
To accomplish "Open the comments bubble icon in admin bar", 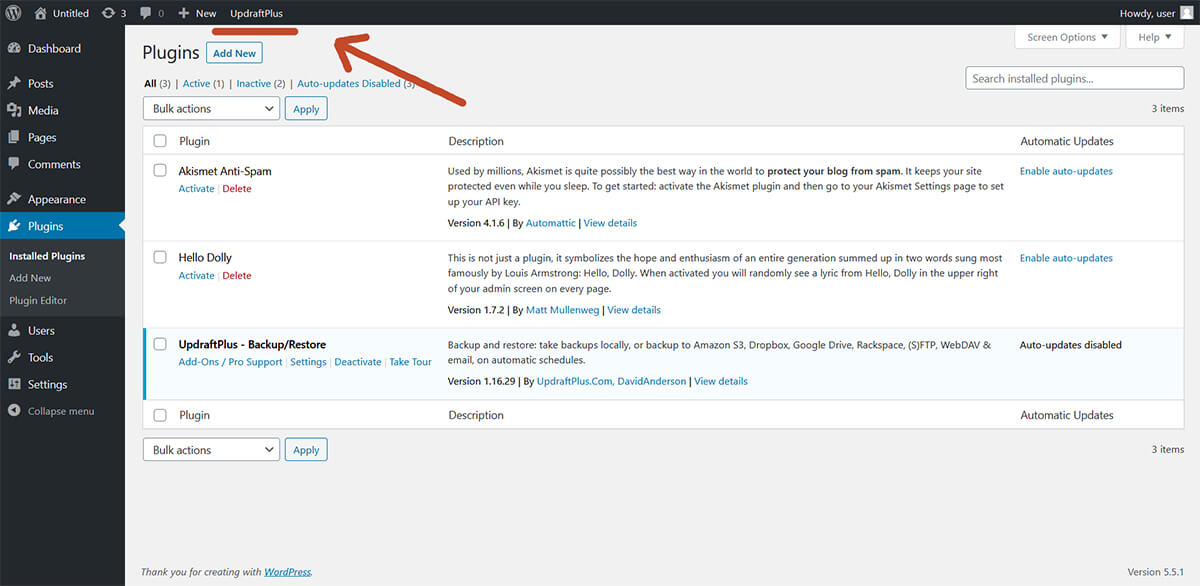I will click(x=146, y=13).
